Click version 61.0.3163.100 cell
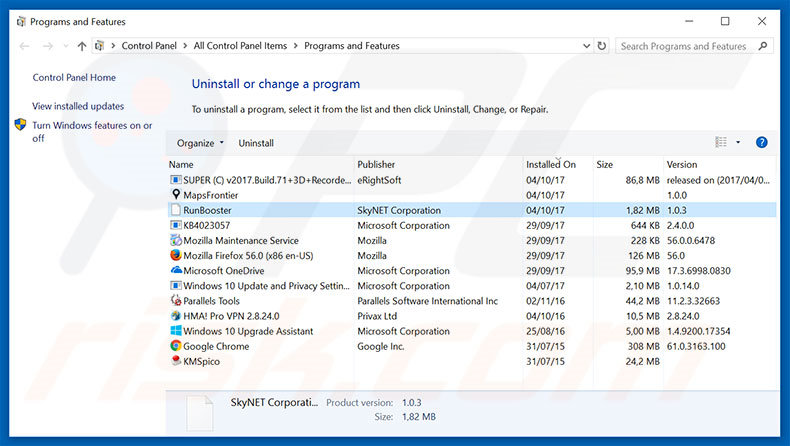The width and height of the screenshot is (790, 446). click(696, 346)
